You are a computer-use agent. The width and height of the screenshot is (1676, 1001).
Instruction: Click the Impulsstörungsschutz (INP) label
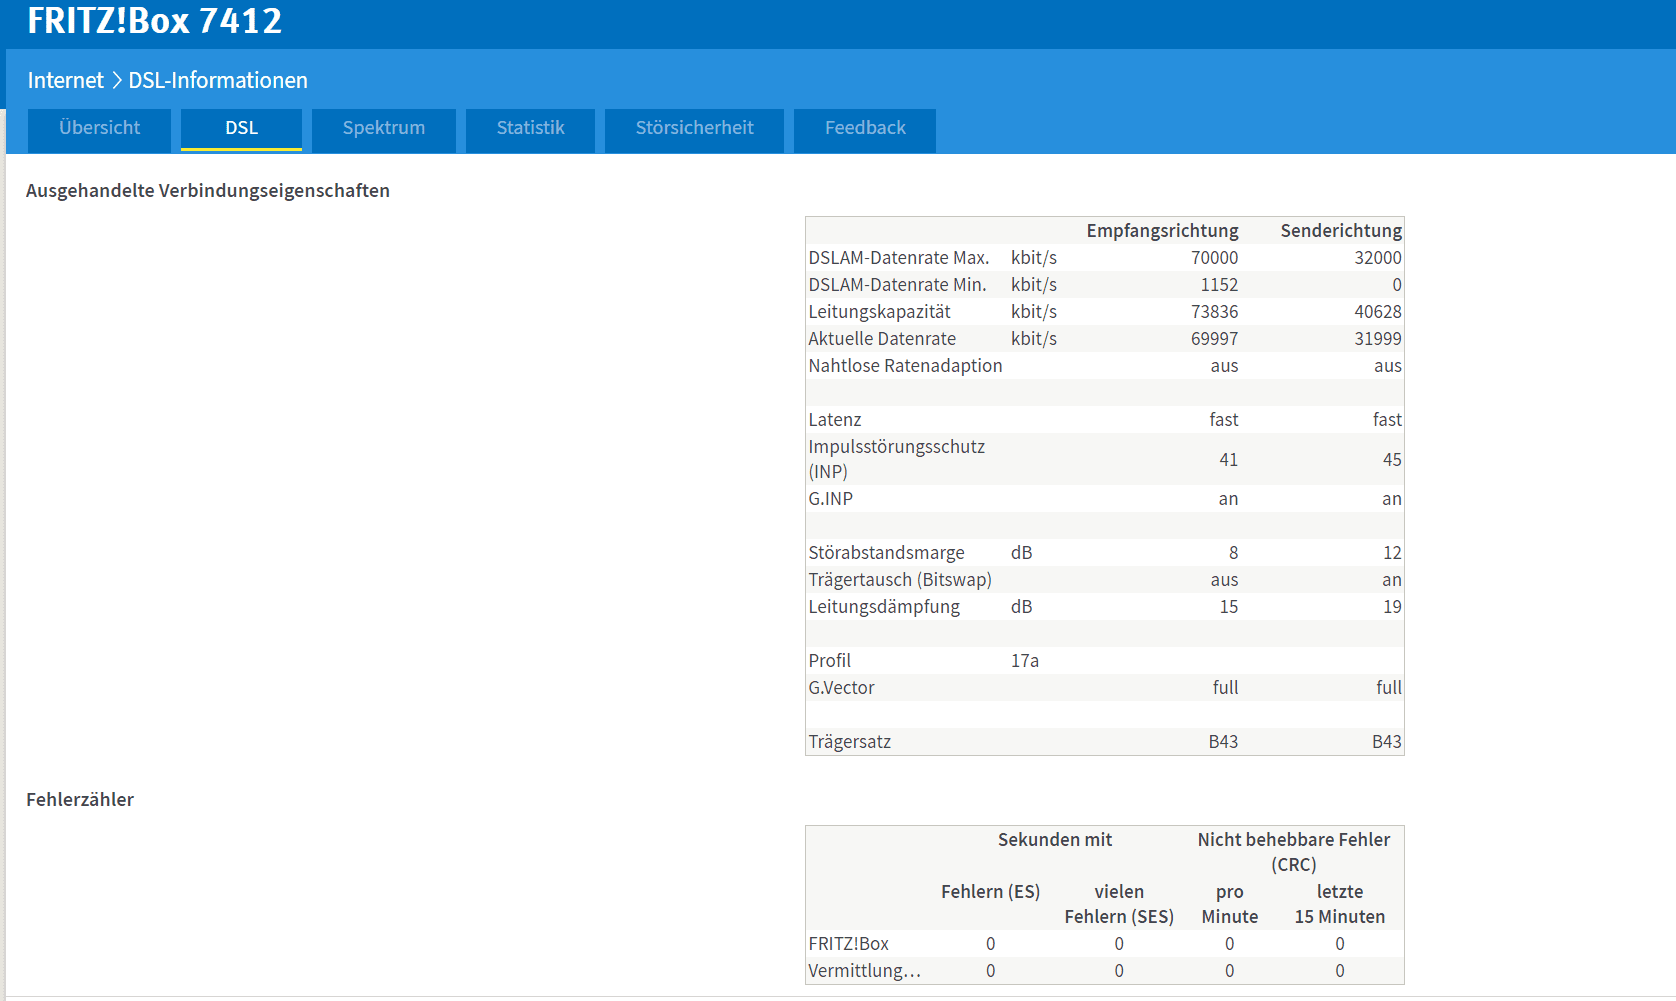[896, 459]
